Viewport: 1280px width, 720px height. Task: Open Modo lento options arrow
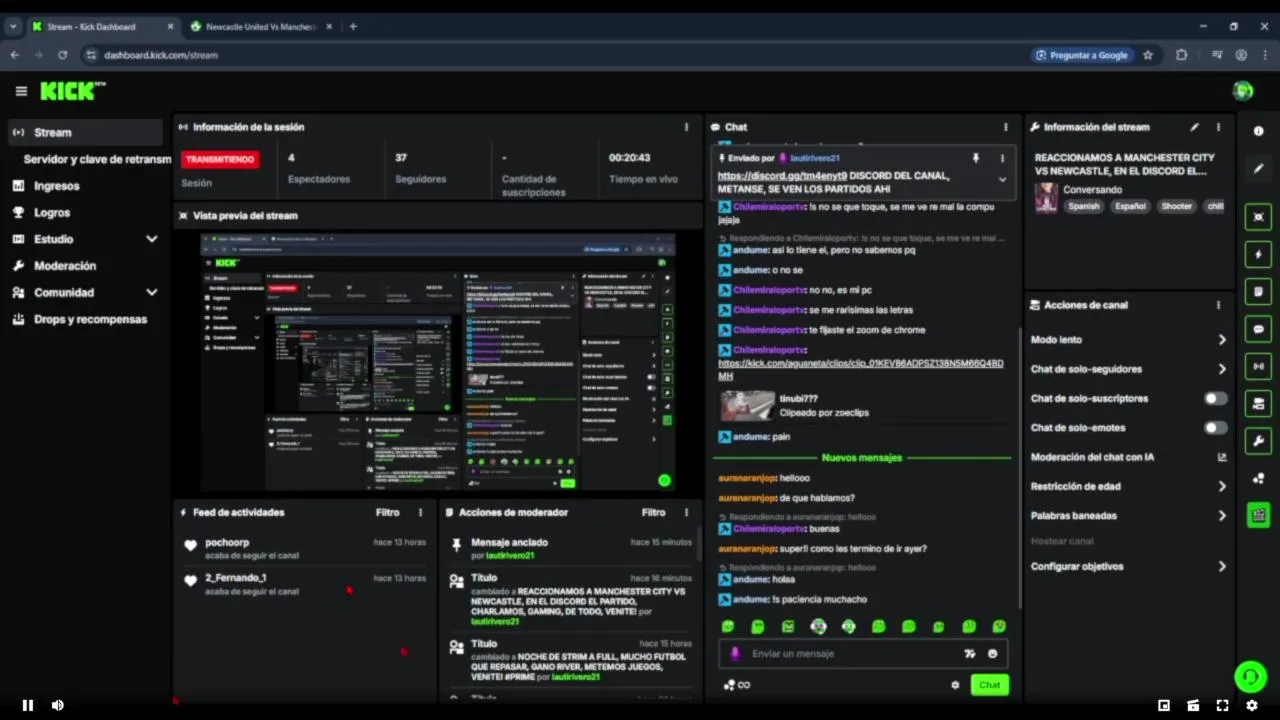[x=1222, y=340]
